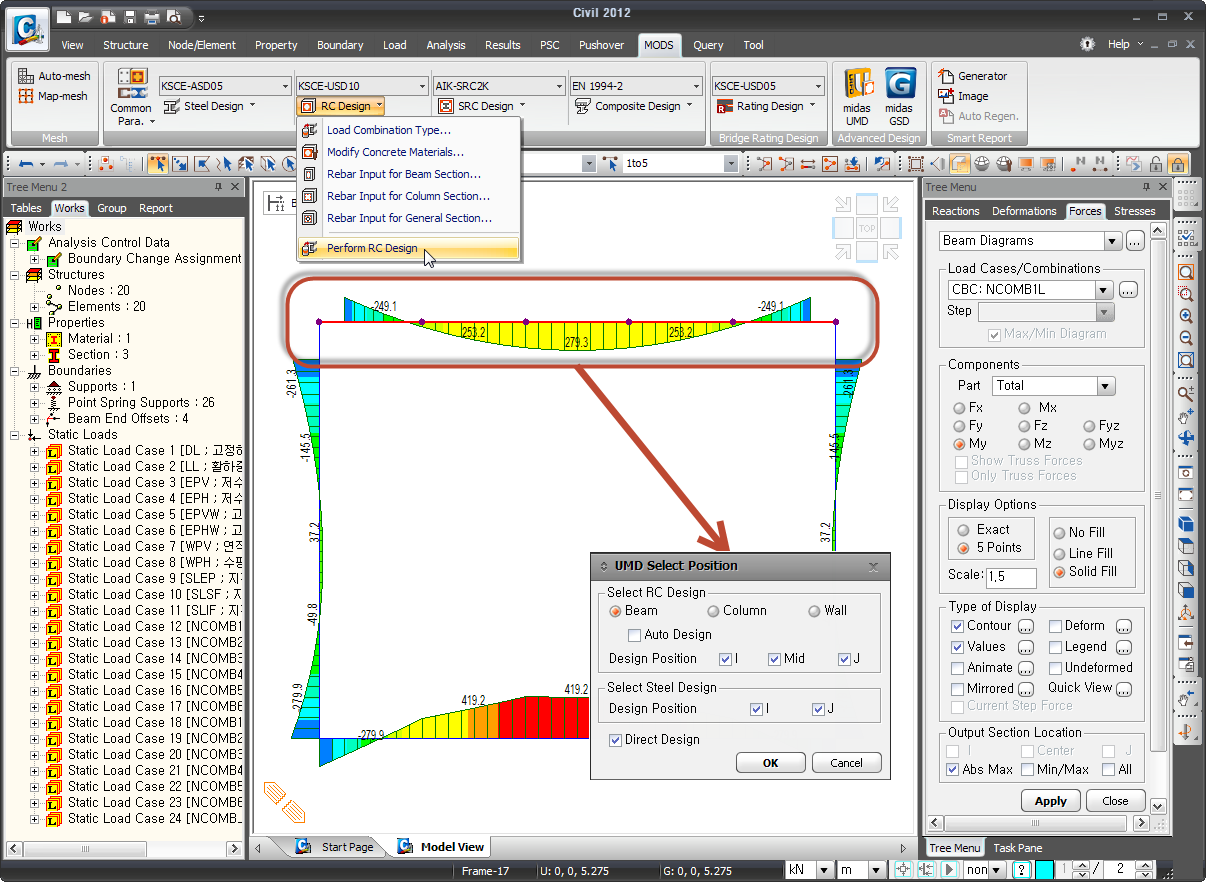Open Contour details ellipsis button
Image resolution: width=1206 pixels, height=882 pixels.
coord(1027,627)
